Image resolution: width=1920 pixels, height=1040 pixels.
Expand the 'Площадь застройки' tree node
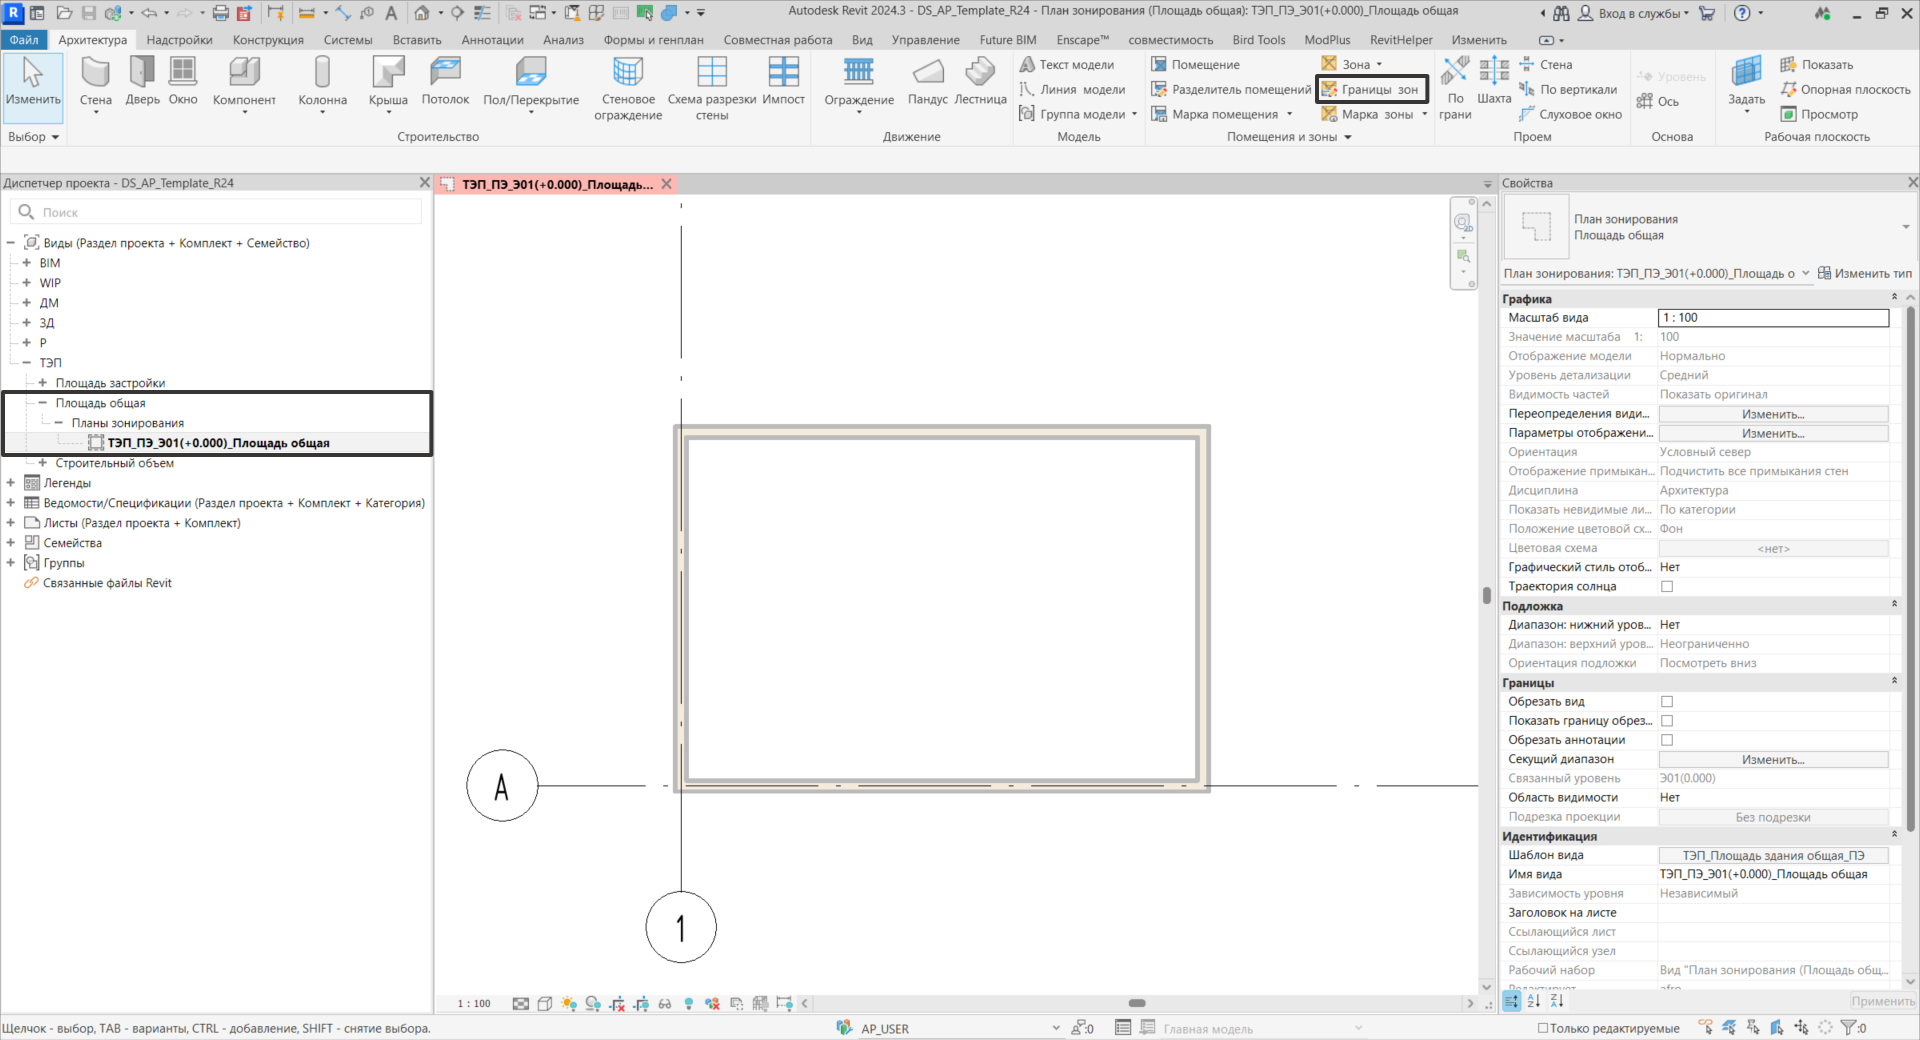[x=43, y=383]
